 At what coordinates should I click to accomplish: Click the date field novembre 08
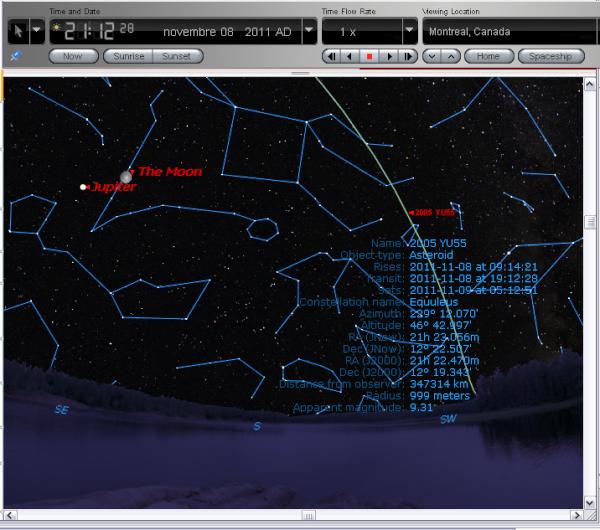point(198,32)
